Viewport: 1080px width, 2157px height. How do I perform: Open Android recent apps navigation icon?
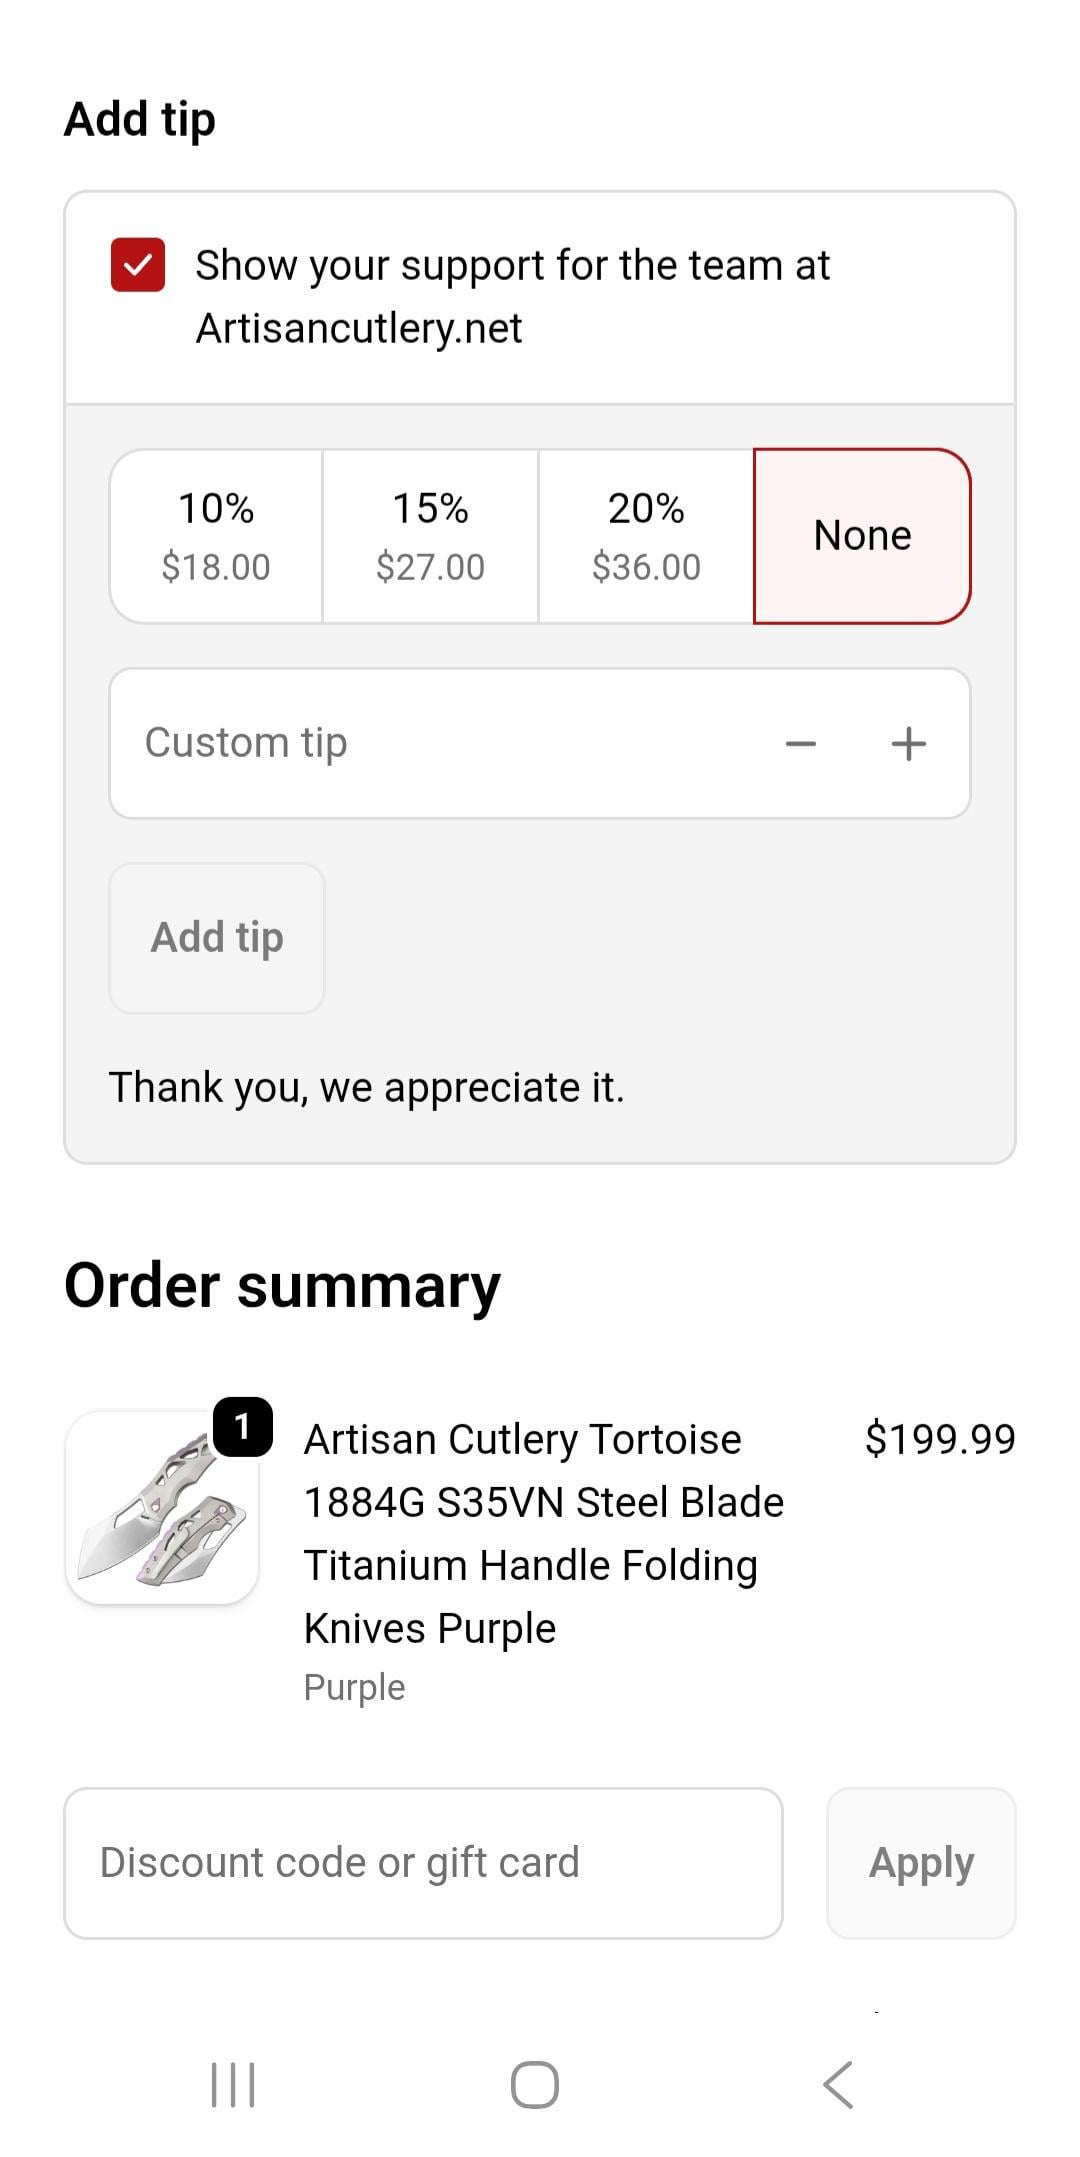pyautogui.click(x=233, y=2085)
